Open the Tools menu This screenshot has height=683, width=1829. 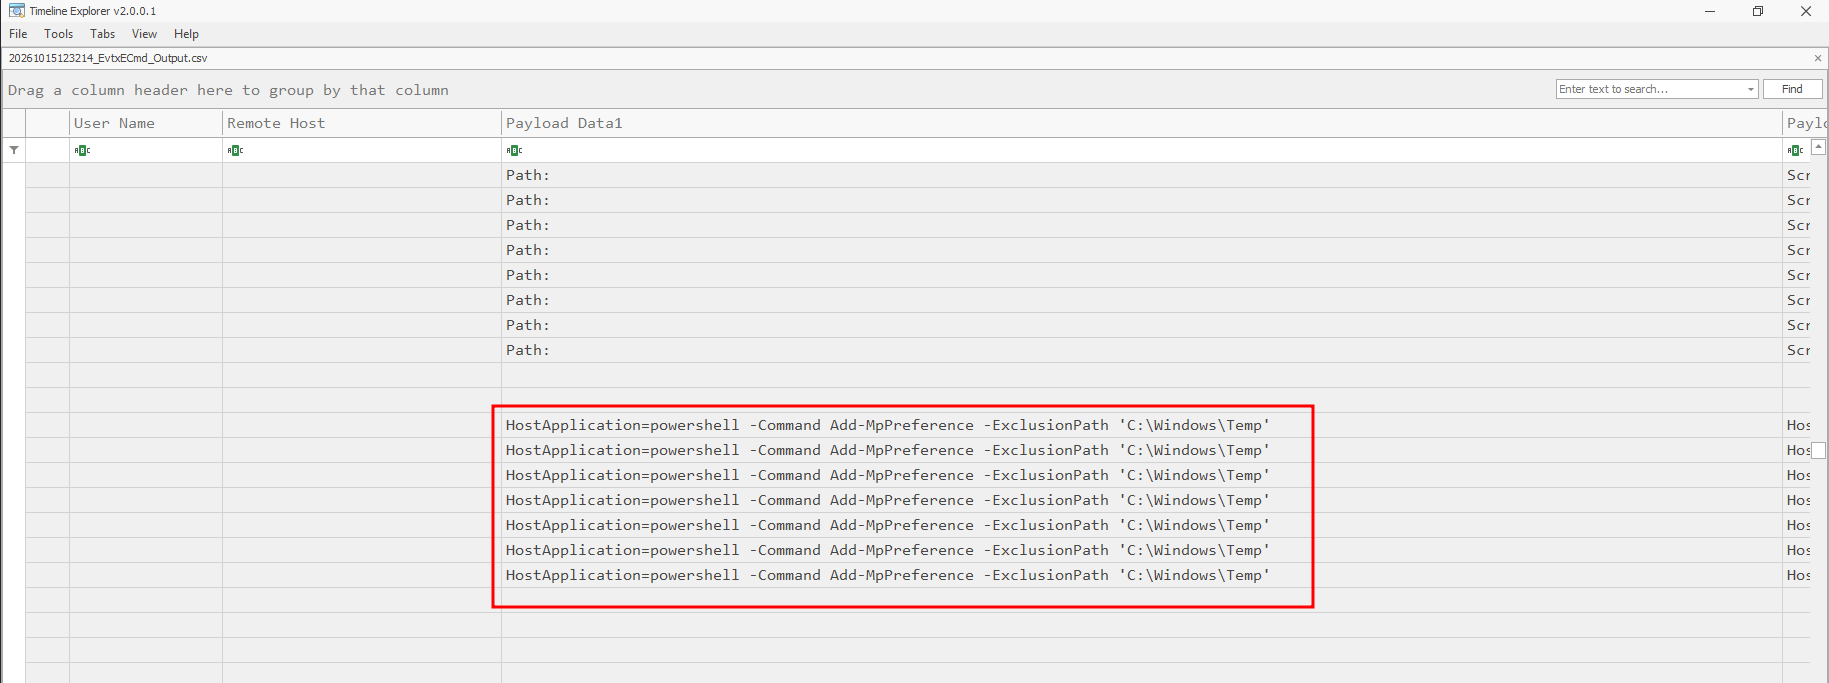pyautogui.click(x=58, y=34)
